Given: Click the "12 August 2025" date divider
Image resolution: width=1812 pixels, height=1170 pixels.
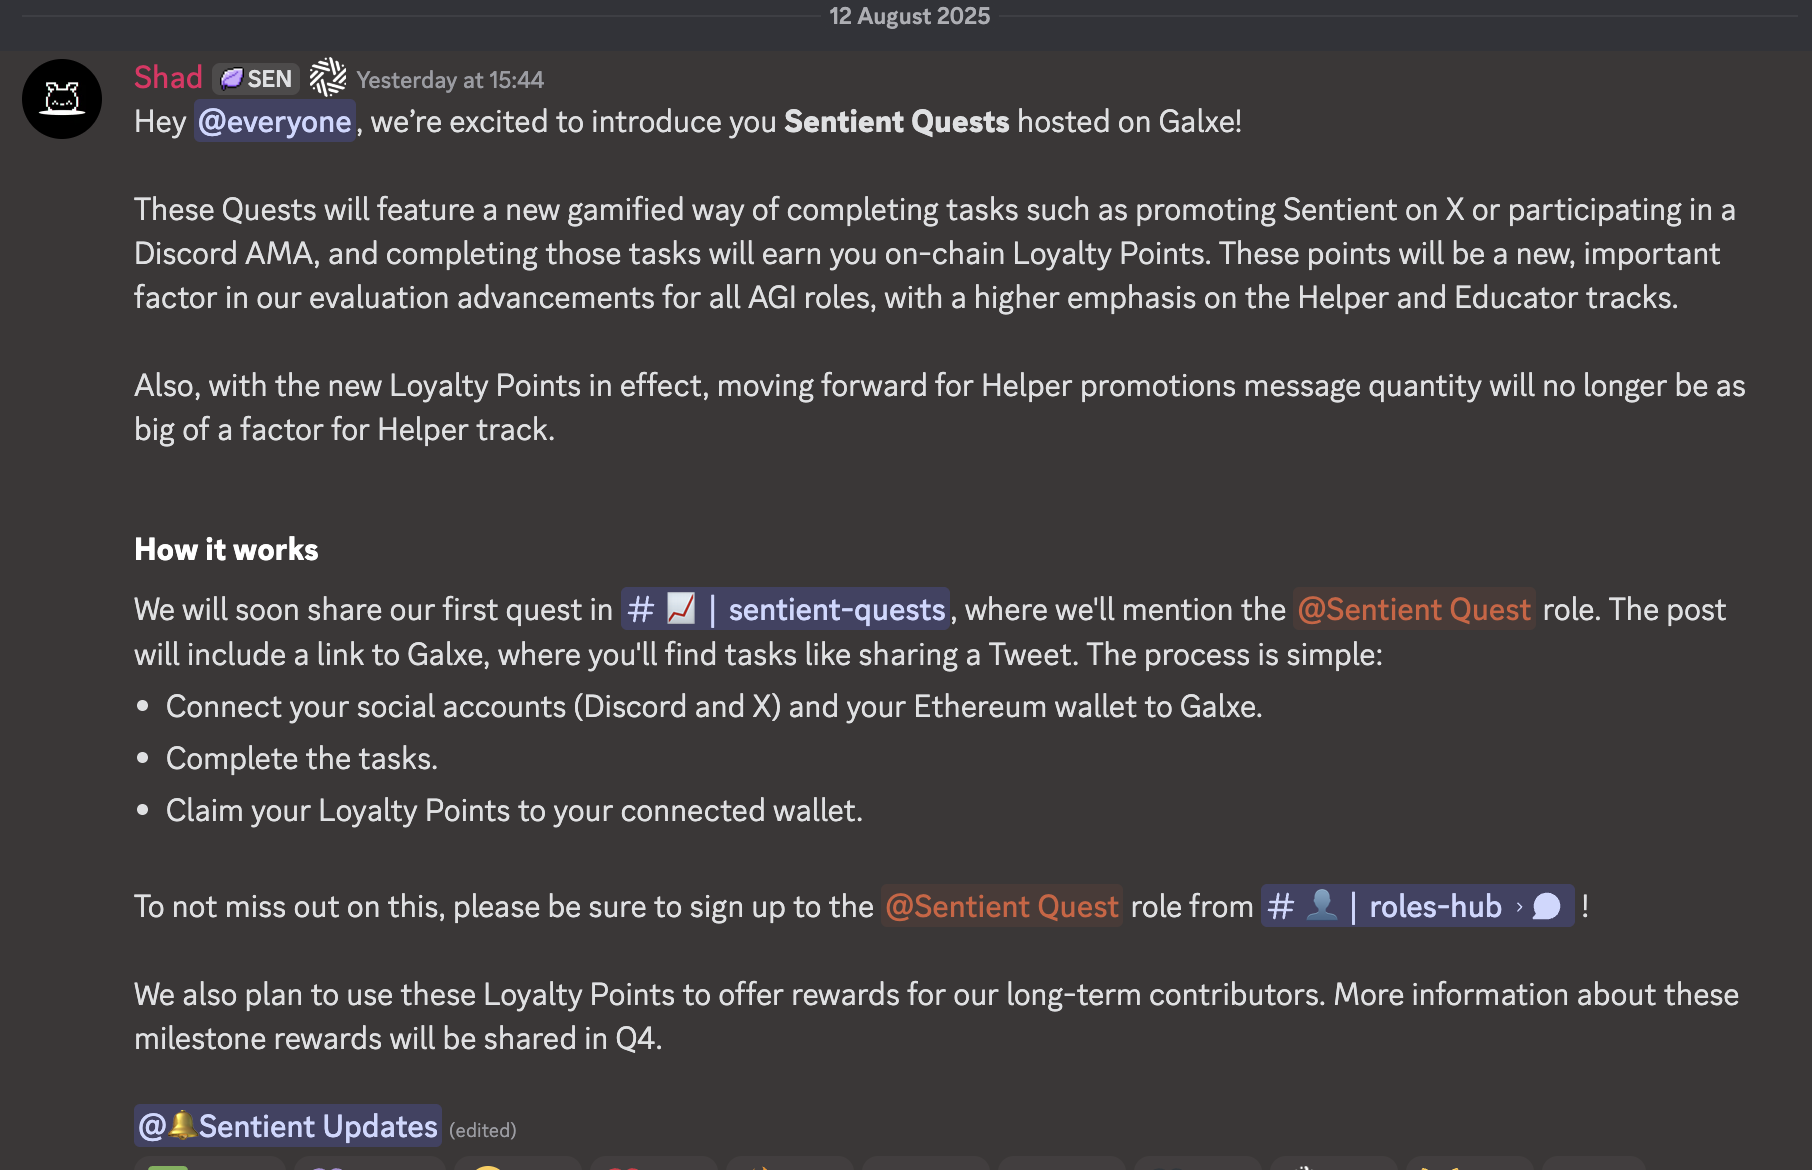Looking at the screenshot, I should pyautogui.click(x=909, y=16).
